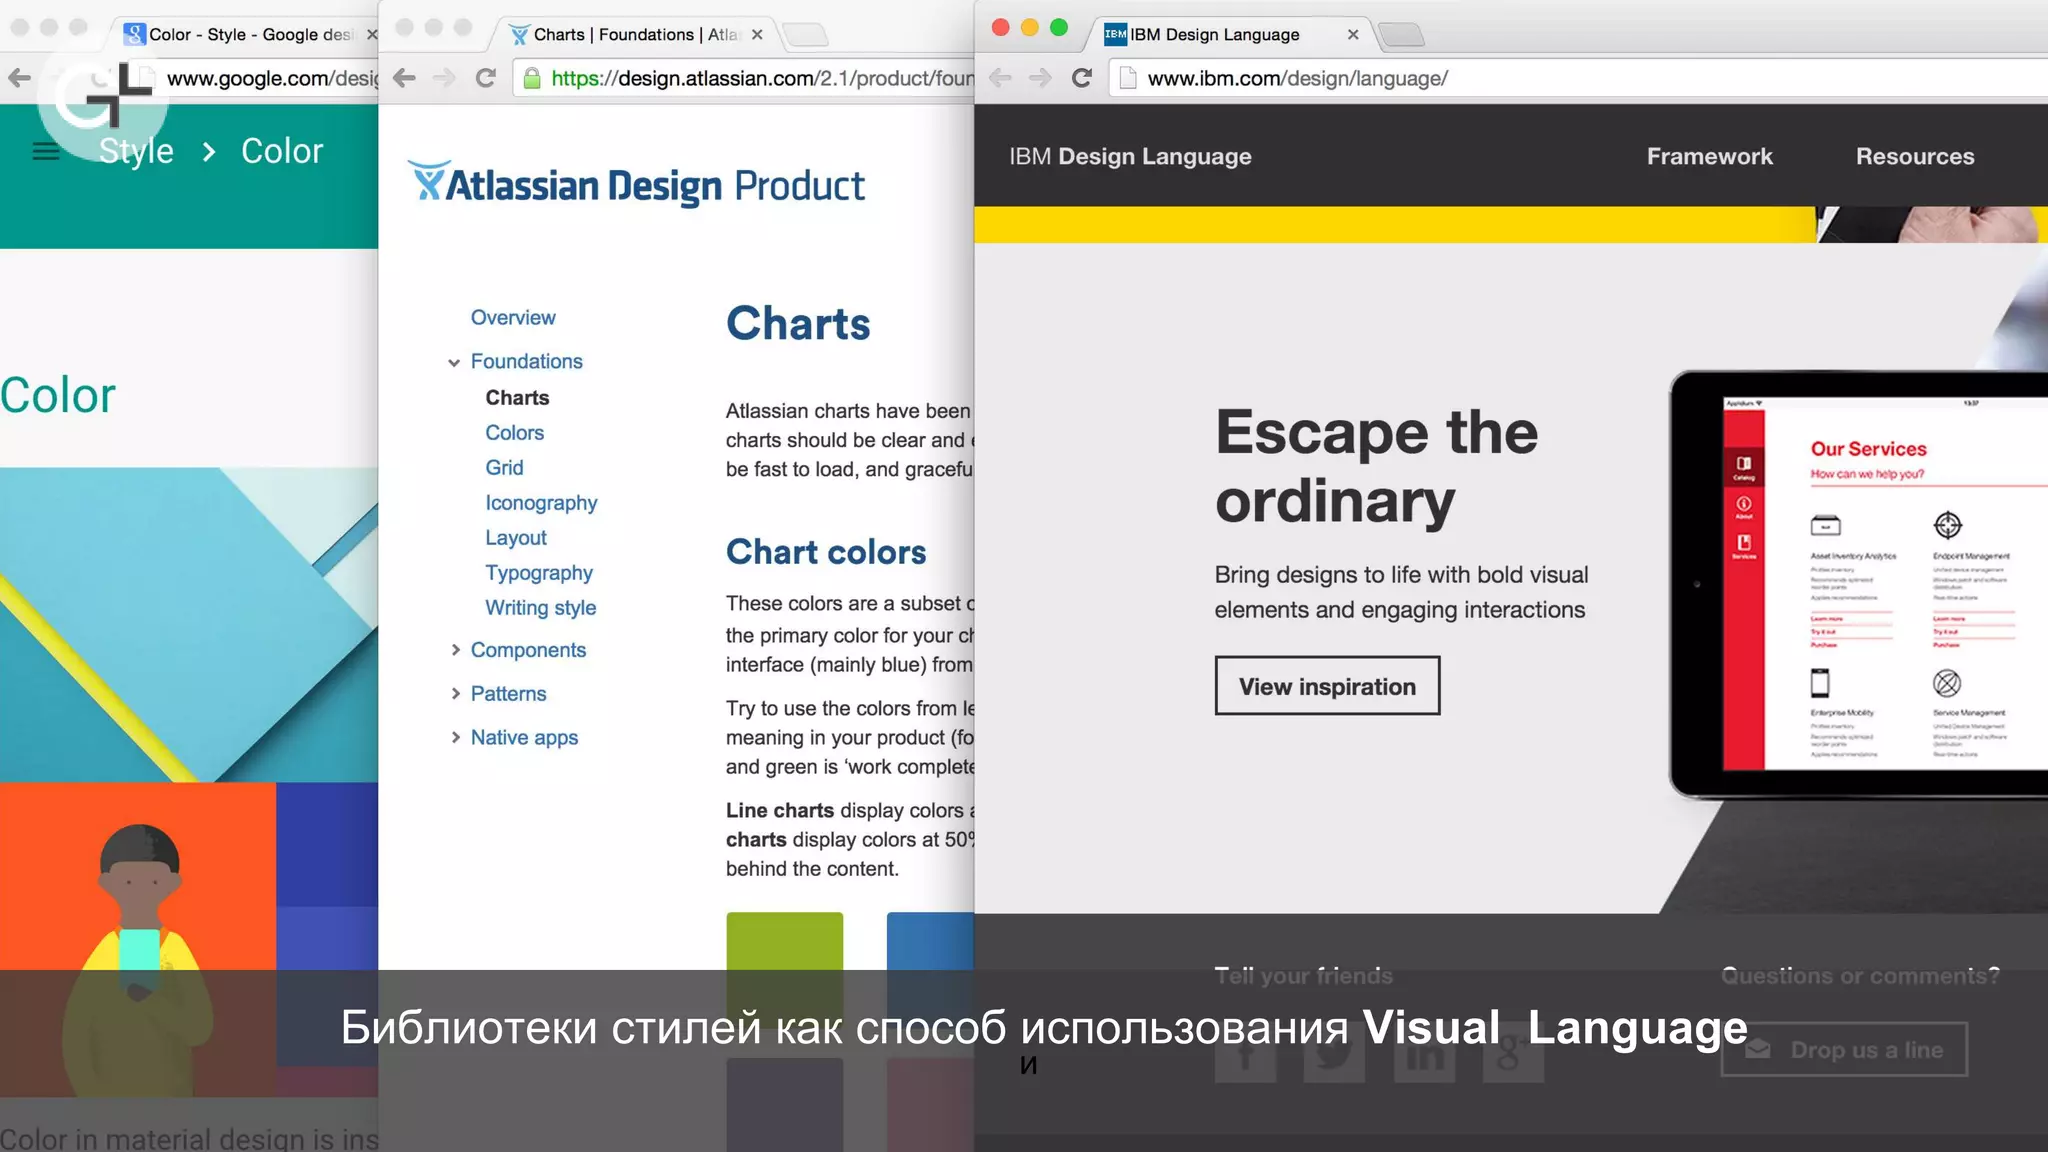Close the IBM Design Language tab
The height and width of the screenshot is (1152, 2048).
pyautogui.click(x=1353, y=34)
